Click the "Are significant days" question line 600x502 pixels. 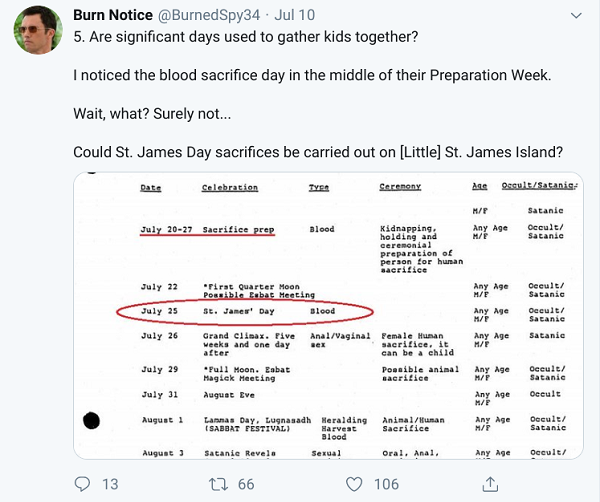tap(246, 38)
